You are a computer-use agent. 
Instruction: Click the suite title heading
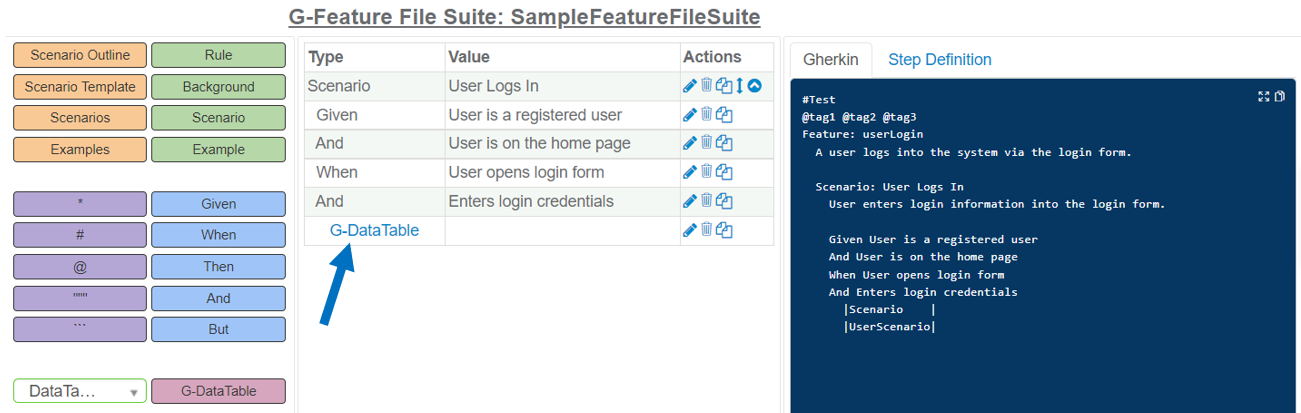coord(524,17)
